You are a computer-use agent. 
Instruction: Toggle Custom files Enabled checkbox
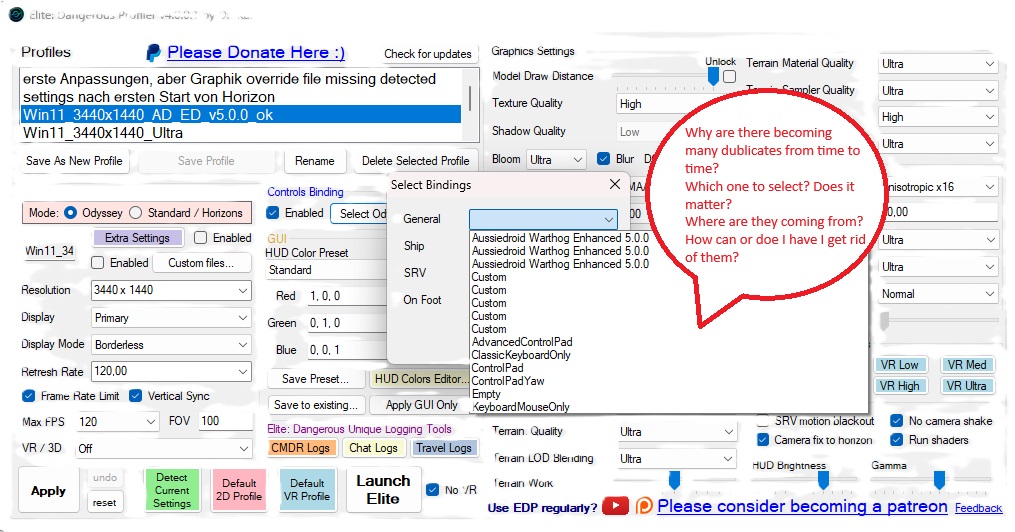[98, 263]
